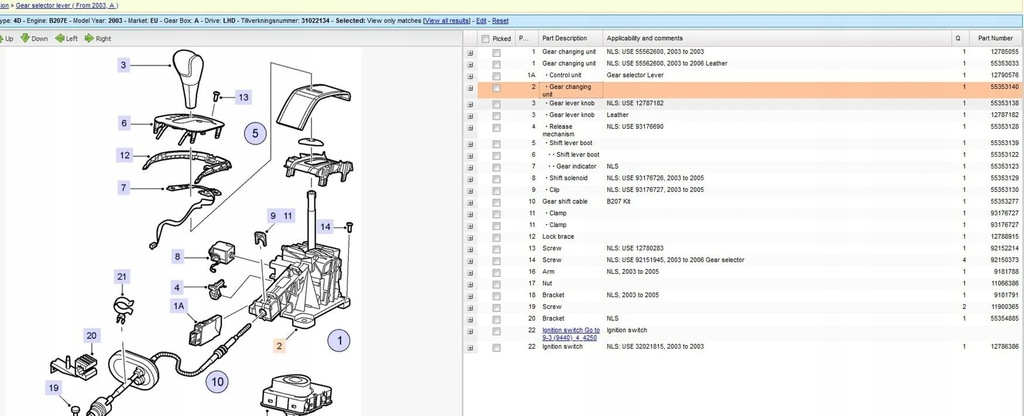The height and width of the screenshot is (416, 1024).
Task: Click circled callout 5 in the diagram
Action: [x=255, y=133]
